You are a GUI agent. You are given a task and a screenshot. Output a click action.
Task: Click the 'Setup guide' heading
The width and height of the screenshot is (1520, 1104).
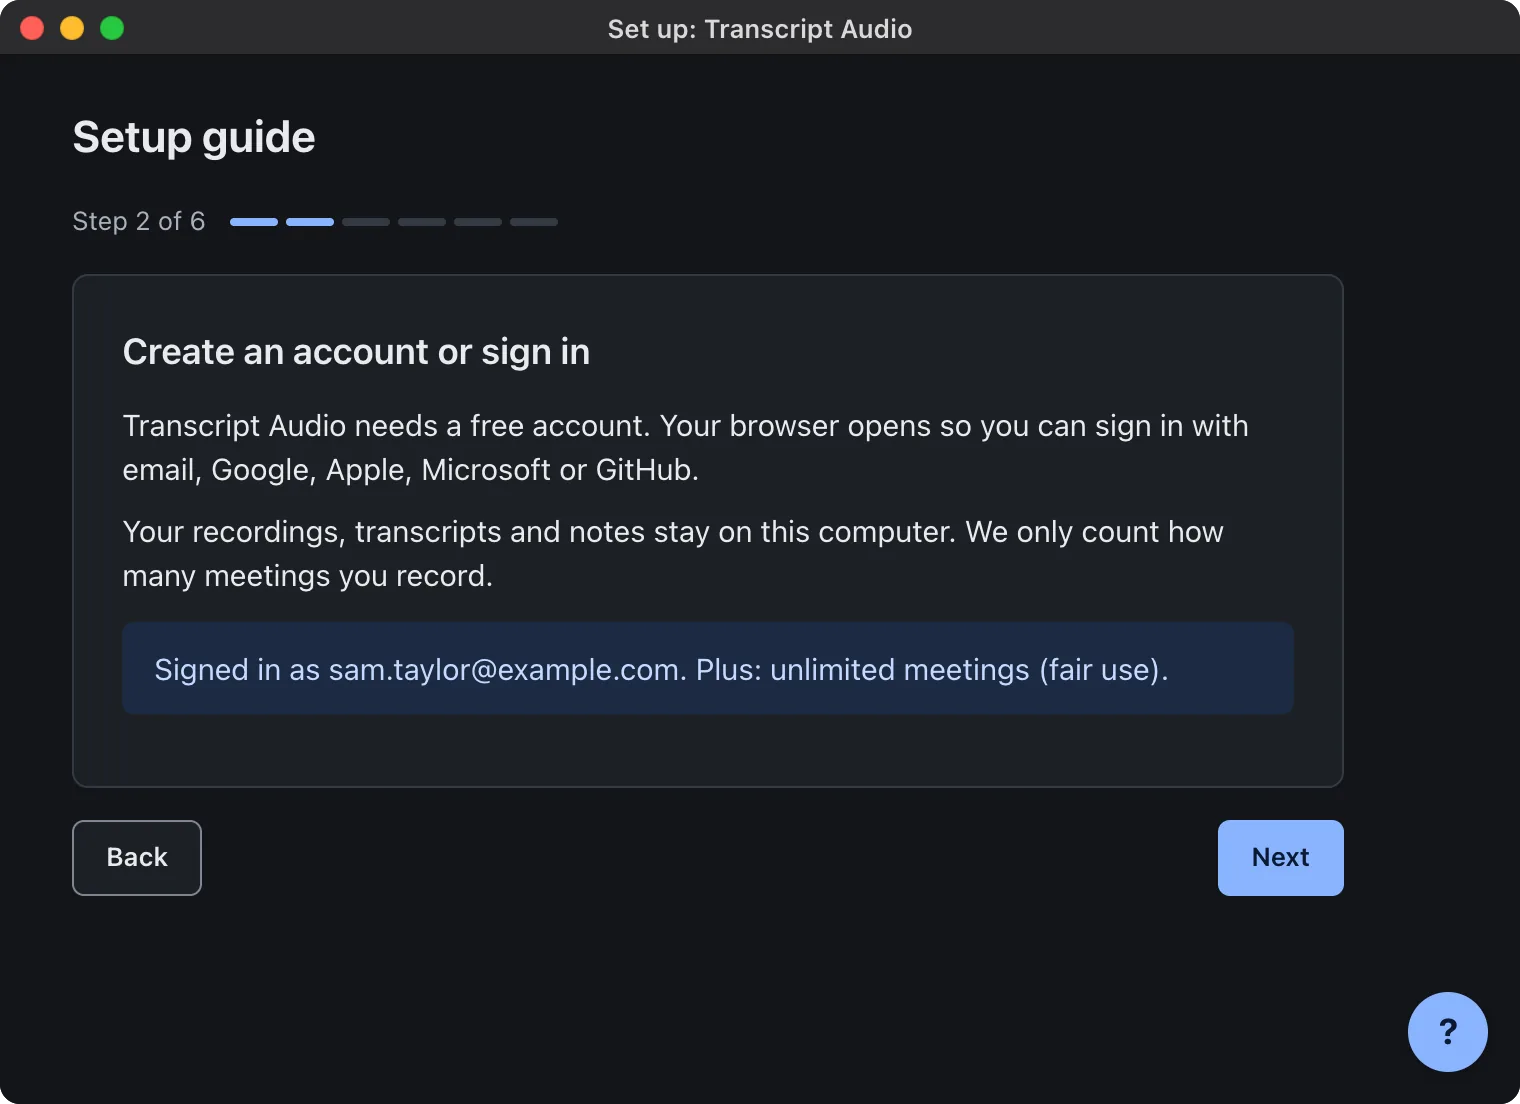pos(194,137)
